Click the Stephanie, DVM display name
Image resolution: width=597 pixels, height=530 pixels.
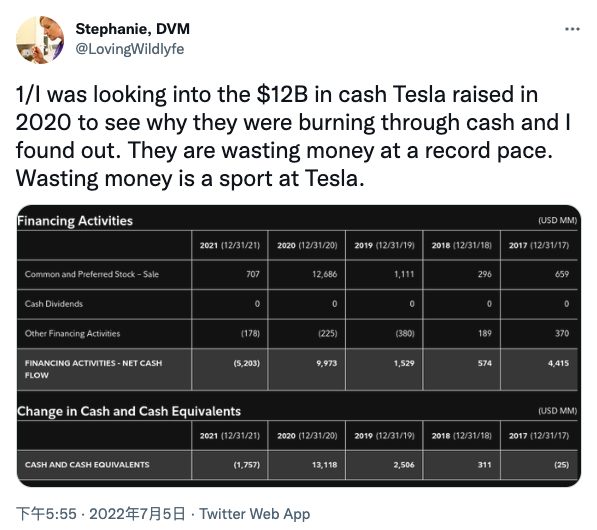coord(132,29)
